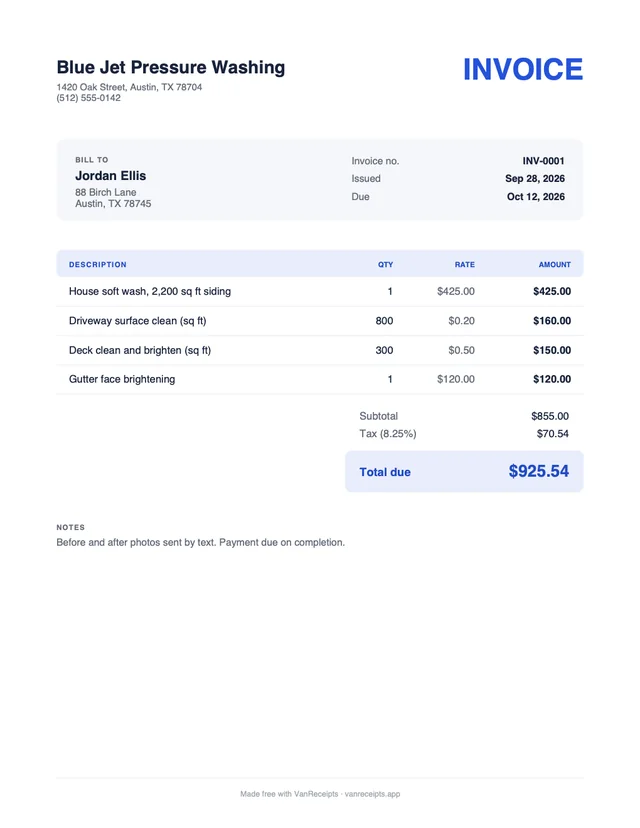Click the total amount $925.54
Image resolution: width=640 pixels, height=828 pixels.
point(539,471)
